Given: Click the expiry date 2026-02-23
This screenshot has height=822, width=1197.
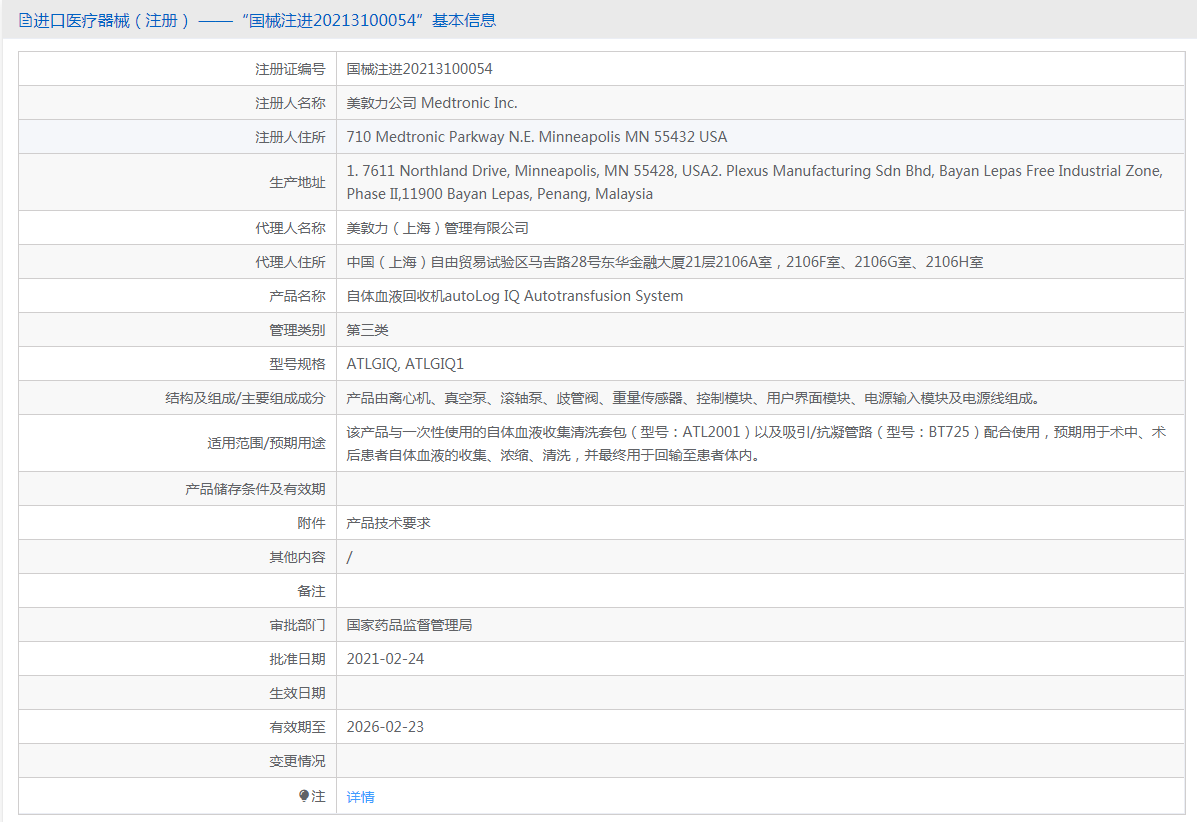Looking at the screenshot, I should click(x=385, y=727).
